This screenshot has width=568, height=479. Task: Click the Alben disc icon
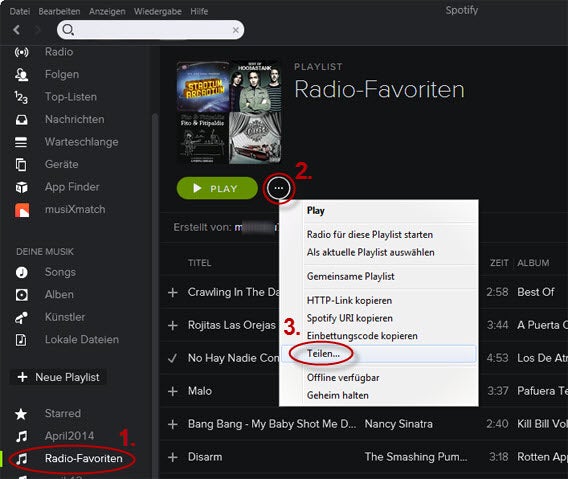[x=21, y=295]
